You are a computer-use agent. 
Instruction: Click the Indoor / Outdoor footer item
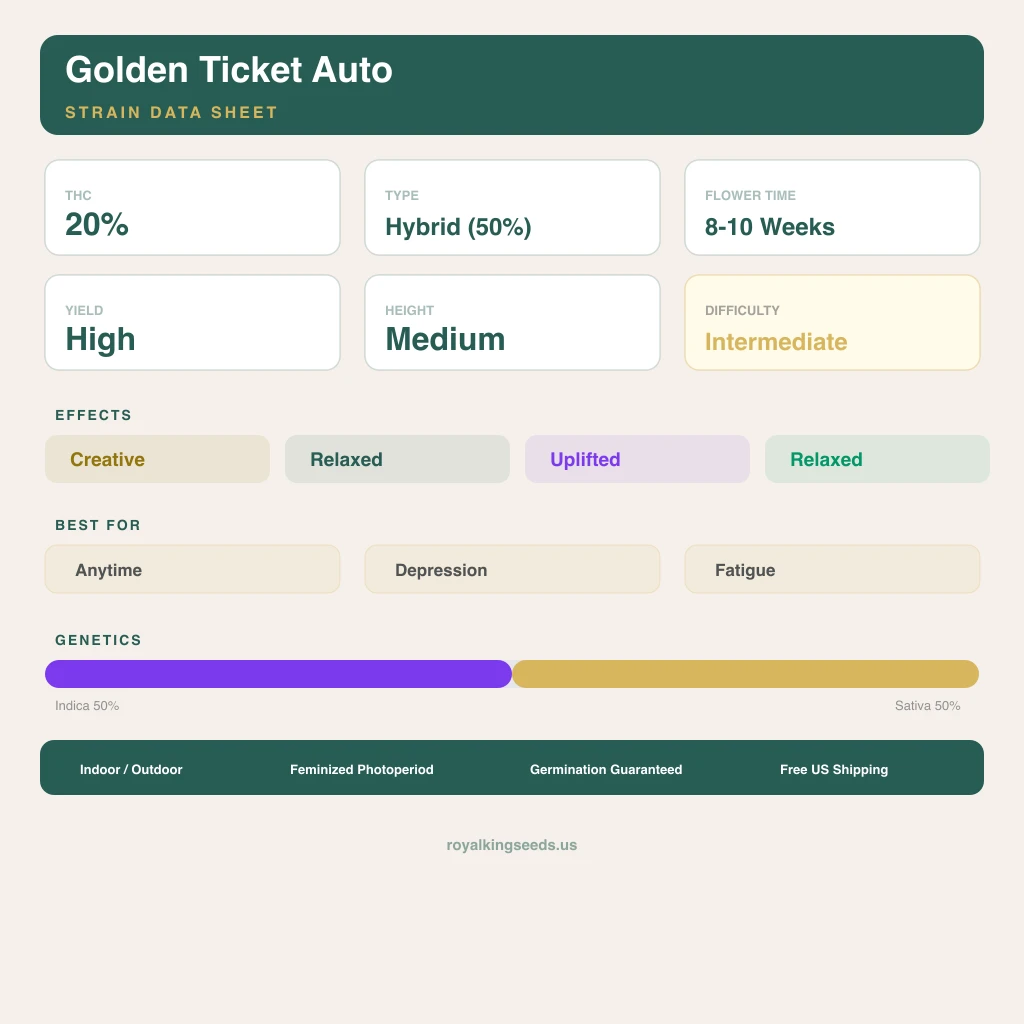(x=131, y=769)
